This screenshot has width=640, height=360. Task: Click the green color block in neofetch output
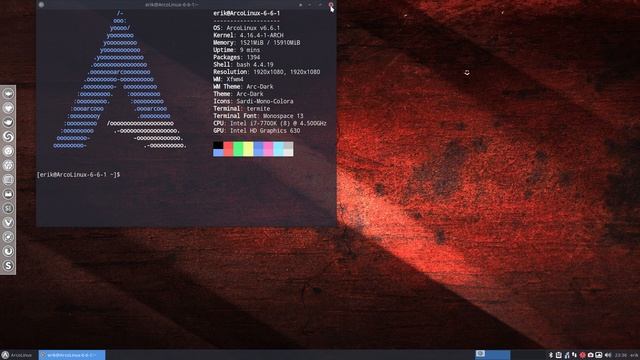point(238,149)
